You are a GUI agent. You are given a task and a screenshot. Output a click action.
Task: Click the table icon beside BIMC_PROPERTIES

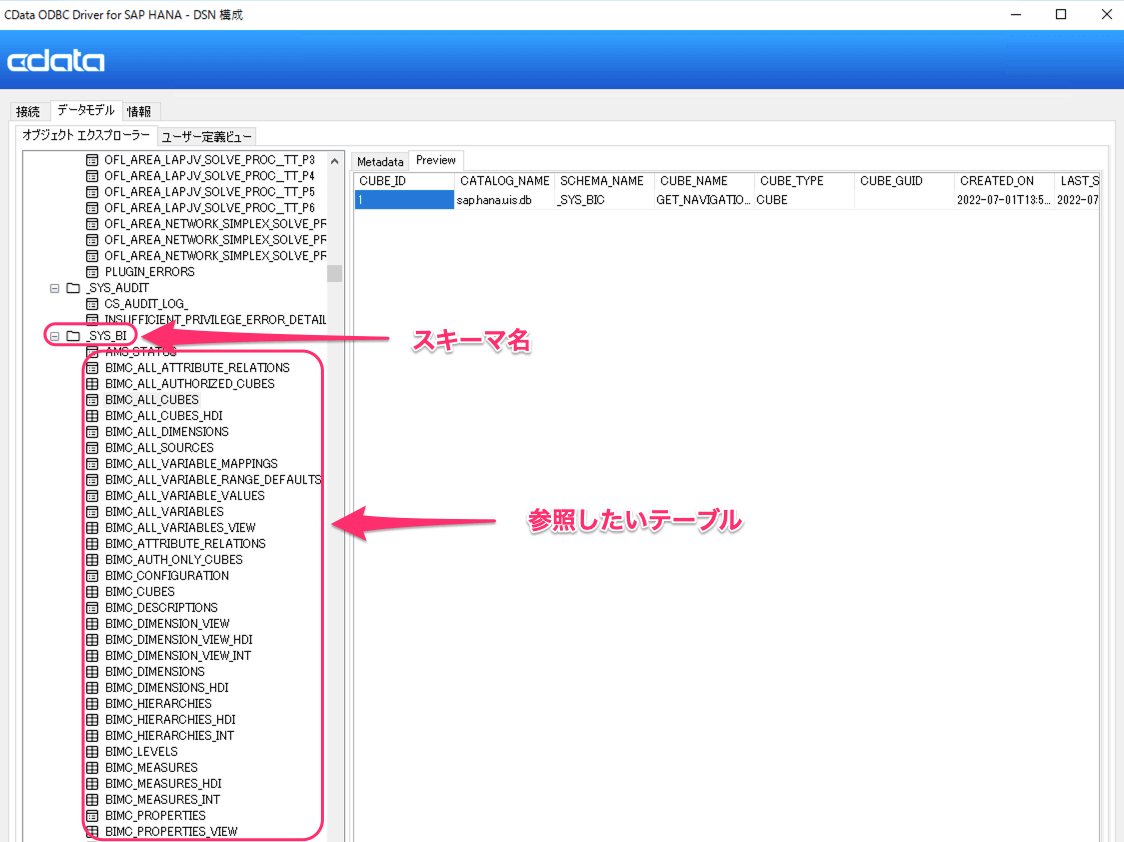(x=92, y=815)
